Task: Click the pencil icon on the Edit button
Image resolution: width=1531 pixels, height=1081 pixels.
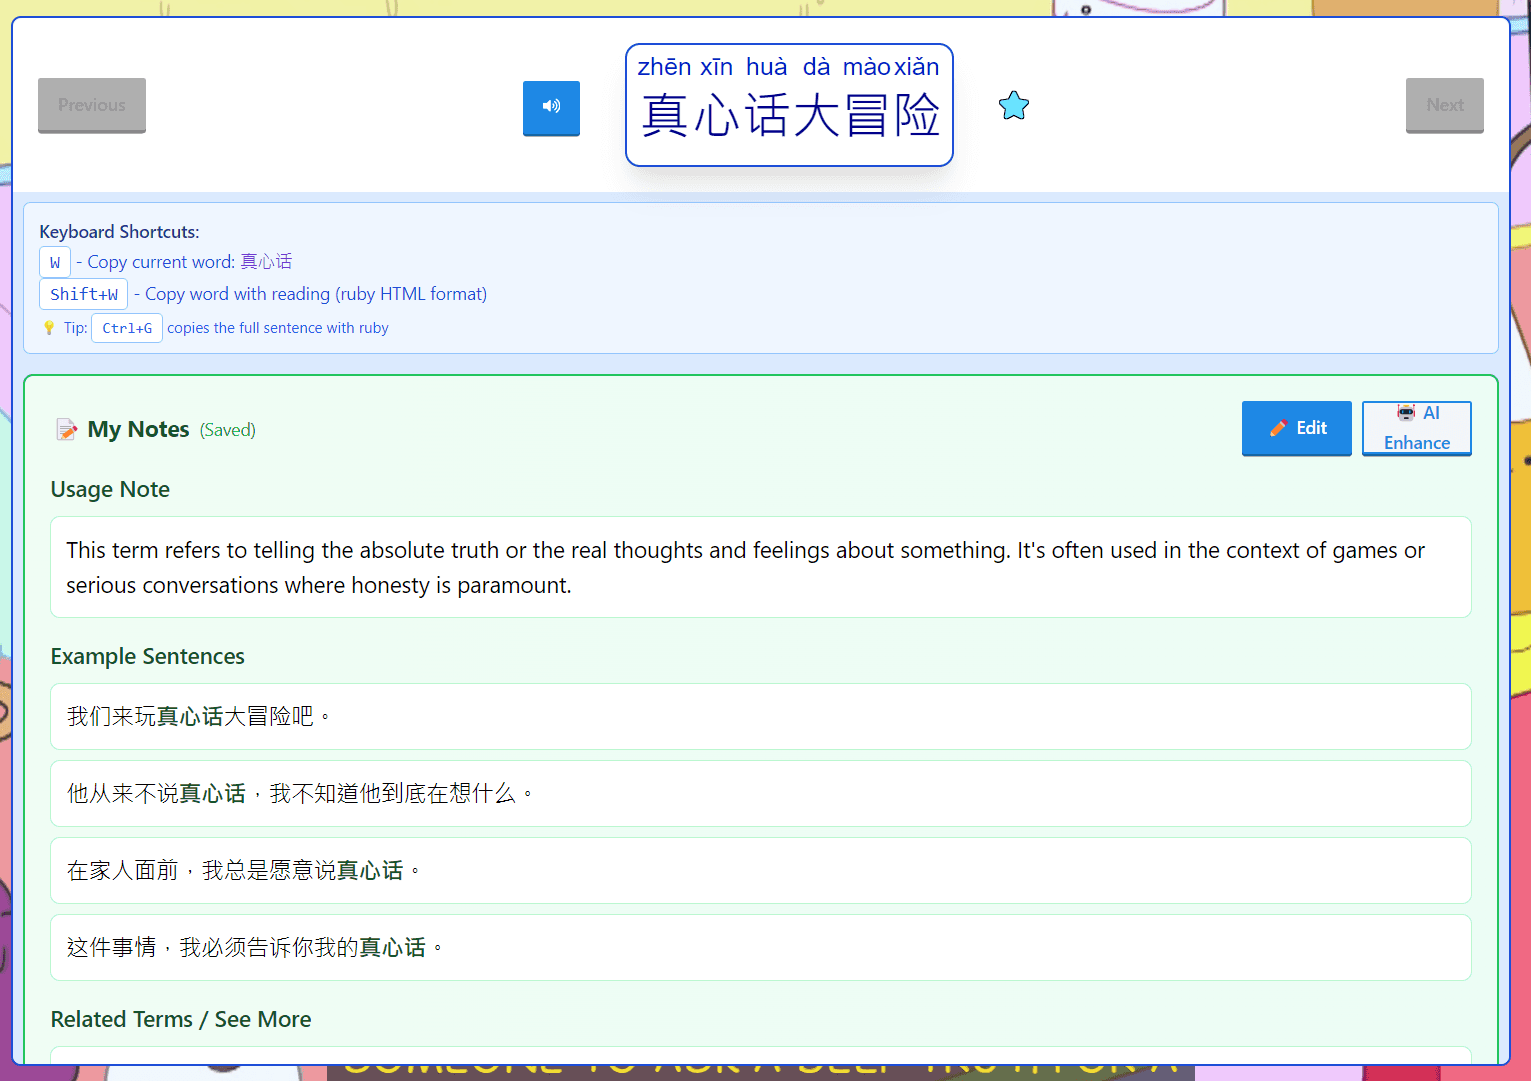Action: (x=1277, y=427)
